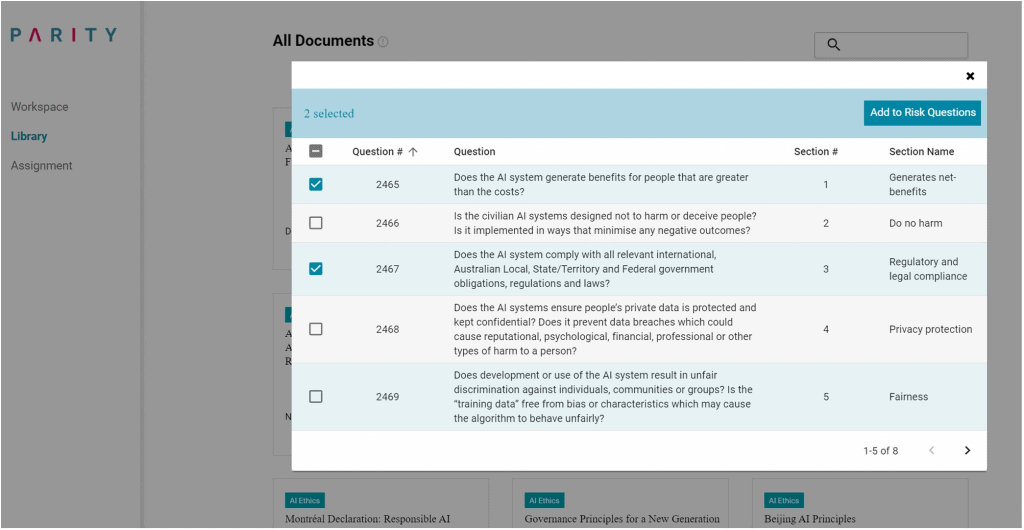This screenshot has height=530, width=1024.
Task: Open Assignment in the sidebar
Action: 42,166
